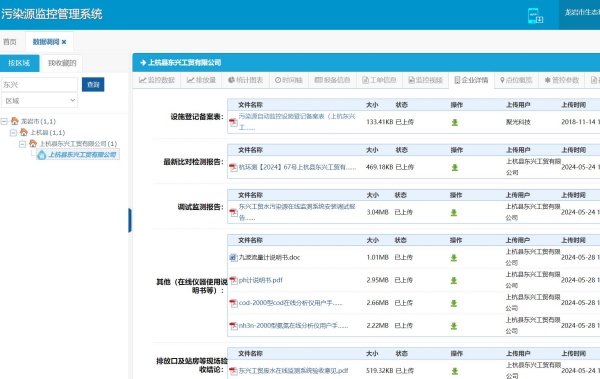Open the 杭环测【2024】67号 report link
The width and height of the screenshot is (600, 379).
tap(297, 167)
